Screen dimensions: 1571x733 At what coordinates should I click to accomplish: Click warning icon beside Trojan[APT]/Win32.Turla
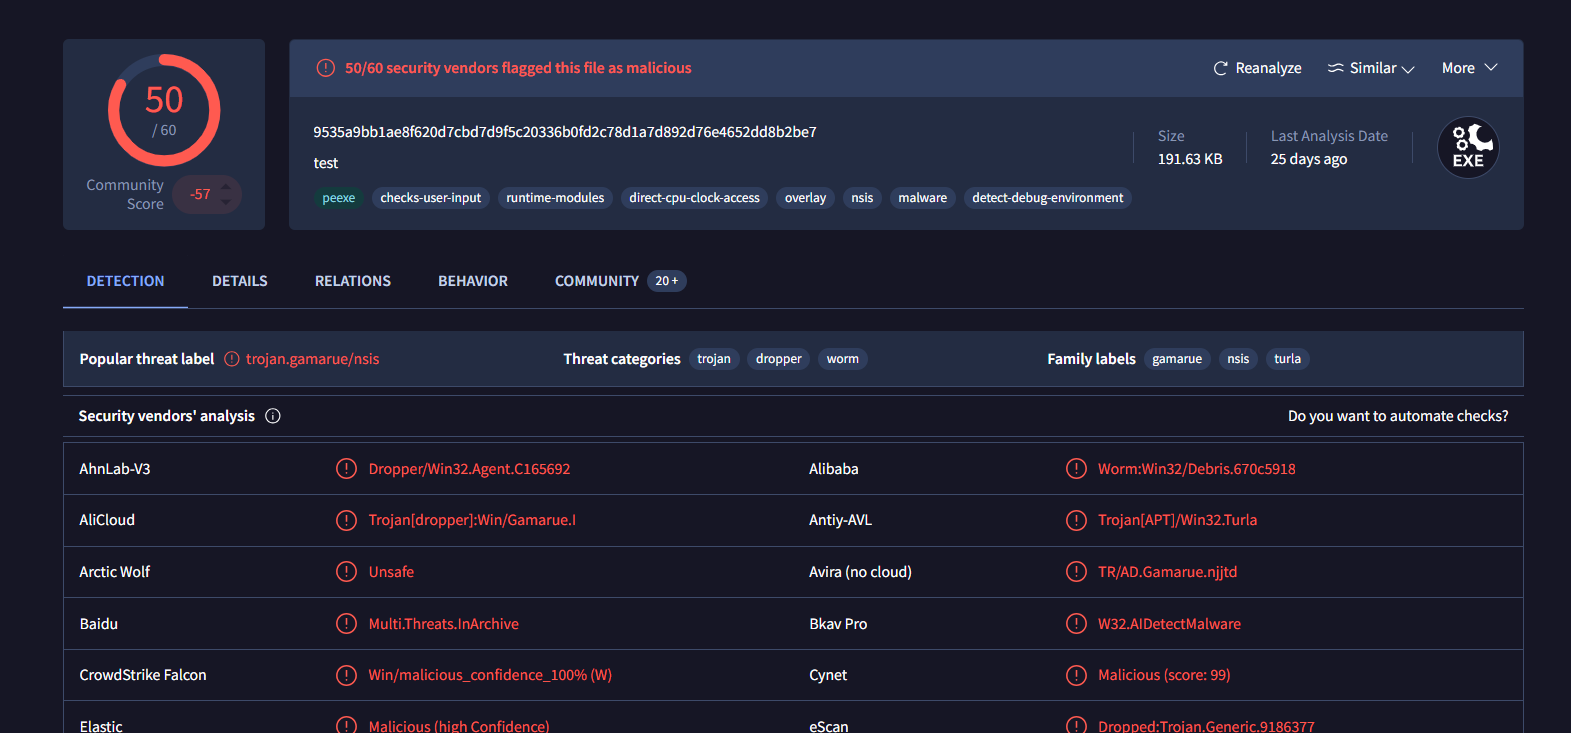(1076, 520)
